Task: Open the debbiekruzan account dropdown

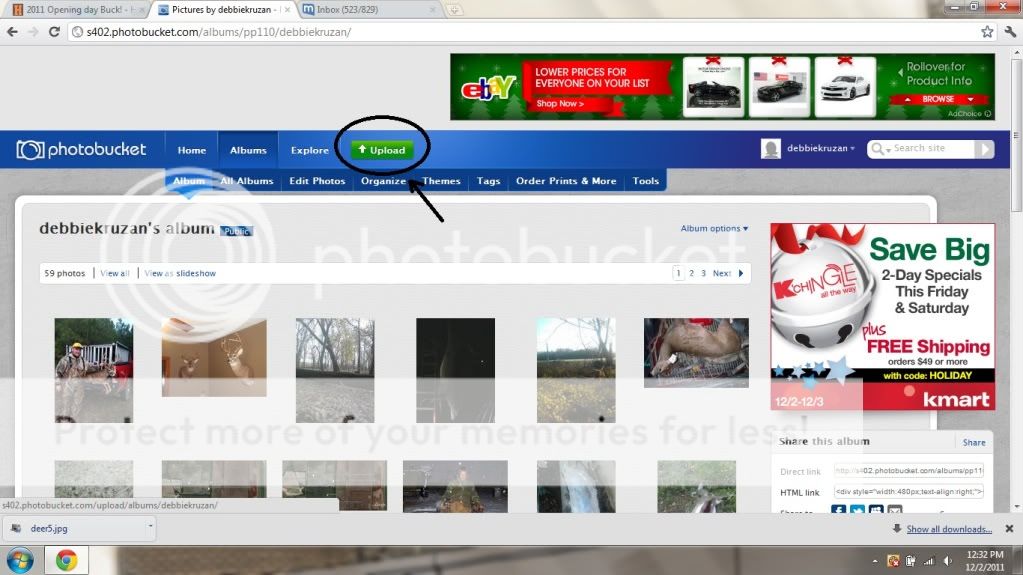Action: [x=821, y=149]
